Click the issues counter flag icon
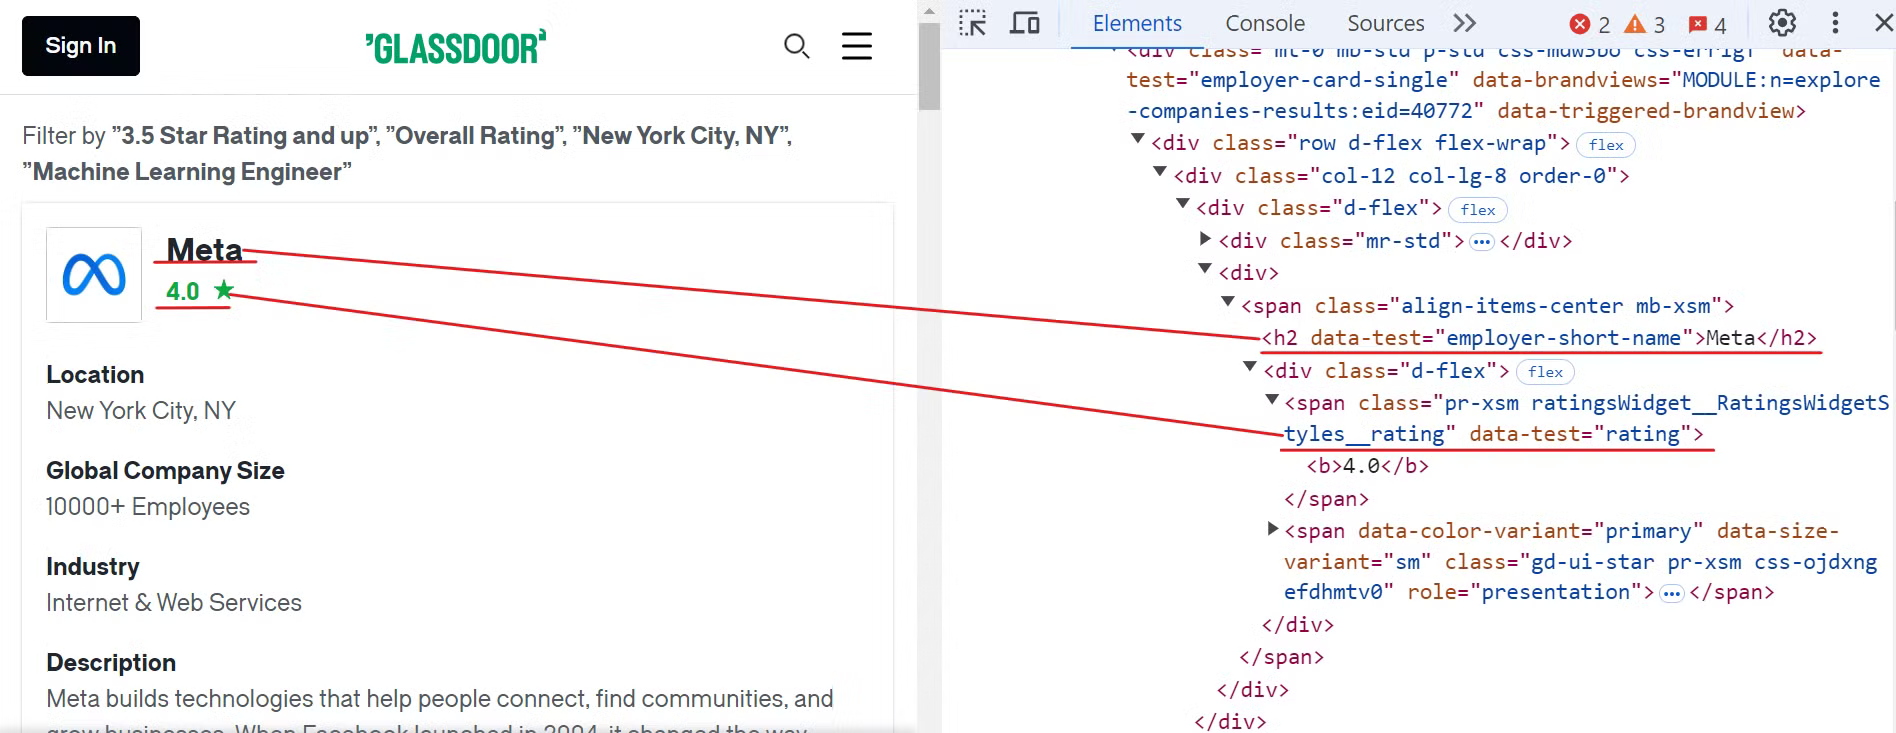This screenshot has height=733, width=1896. 1698,24
